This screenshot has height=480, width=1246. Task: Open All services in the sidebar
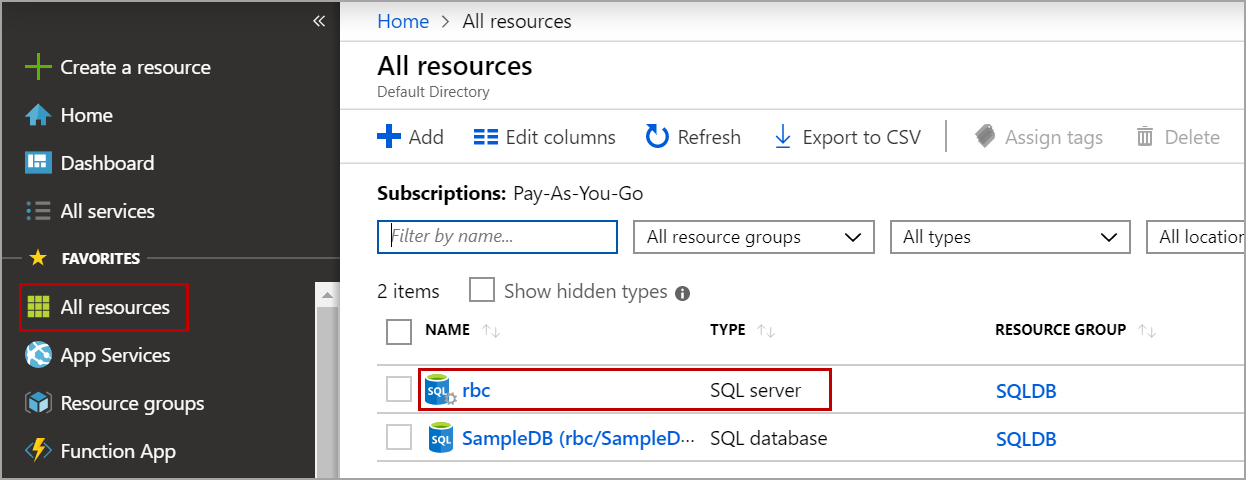coord(107,211)
